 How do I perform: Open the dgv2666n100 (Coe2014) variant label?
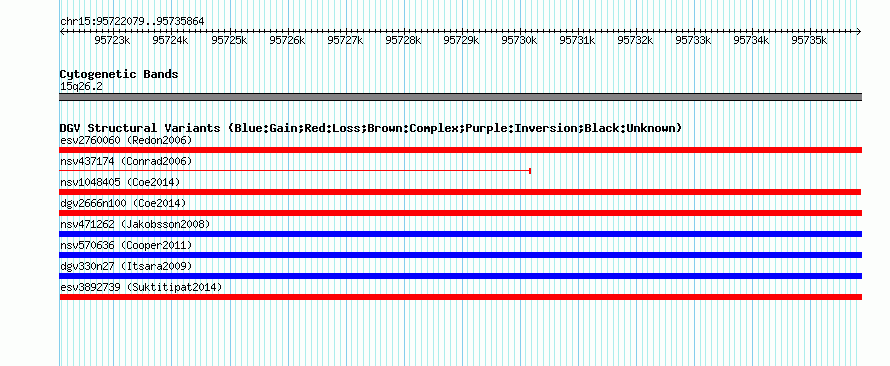[x=123, y=203]
